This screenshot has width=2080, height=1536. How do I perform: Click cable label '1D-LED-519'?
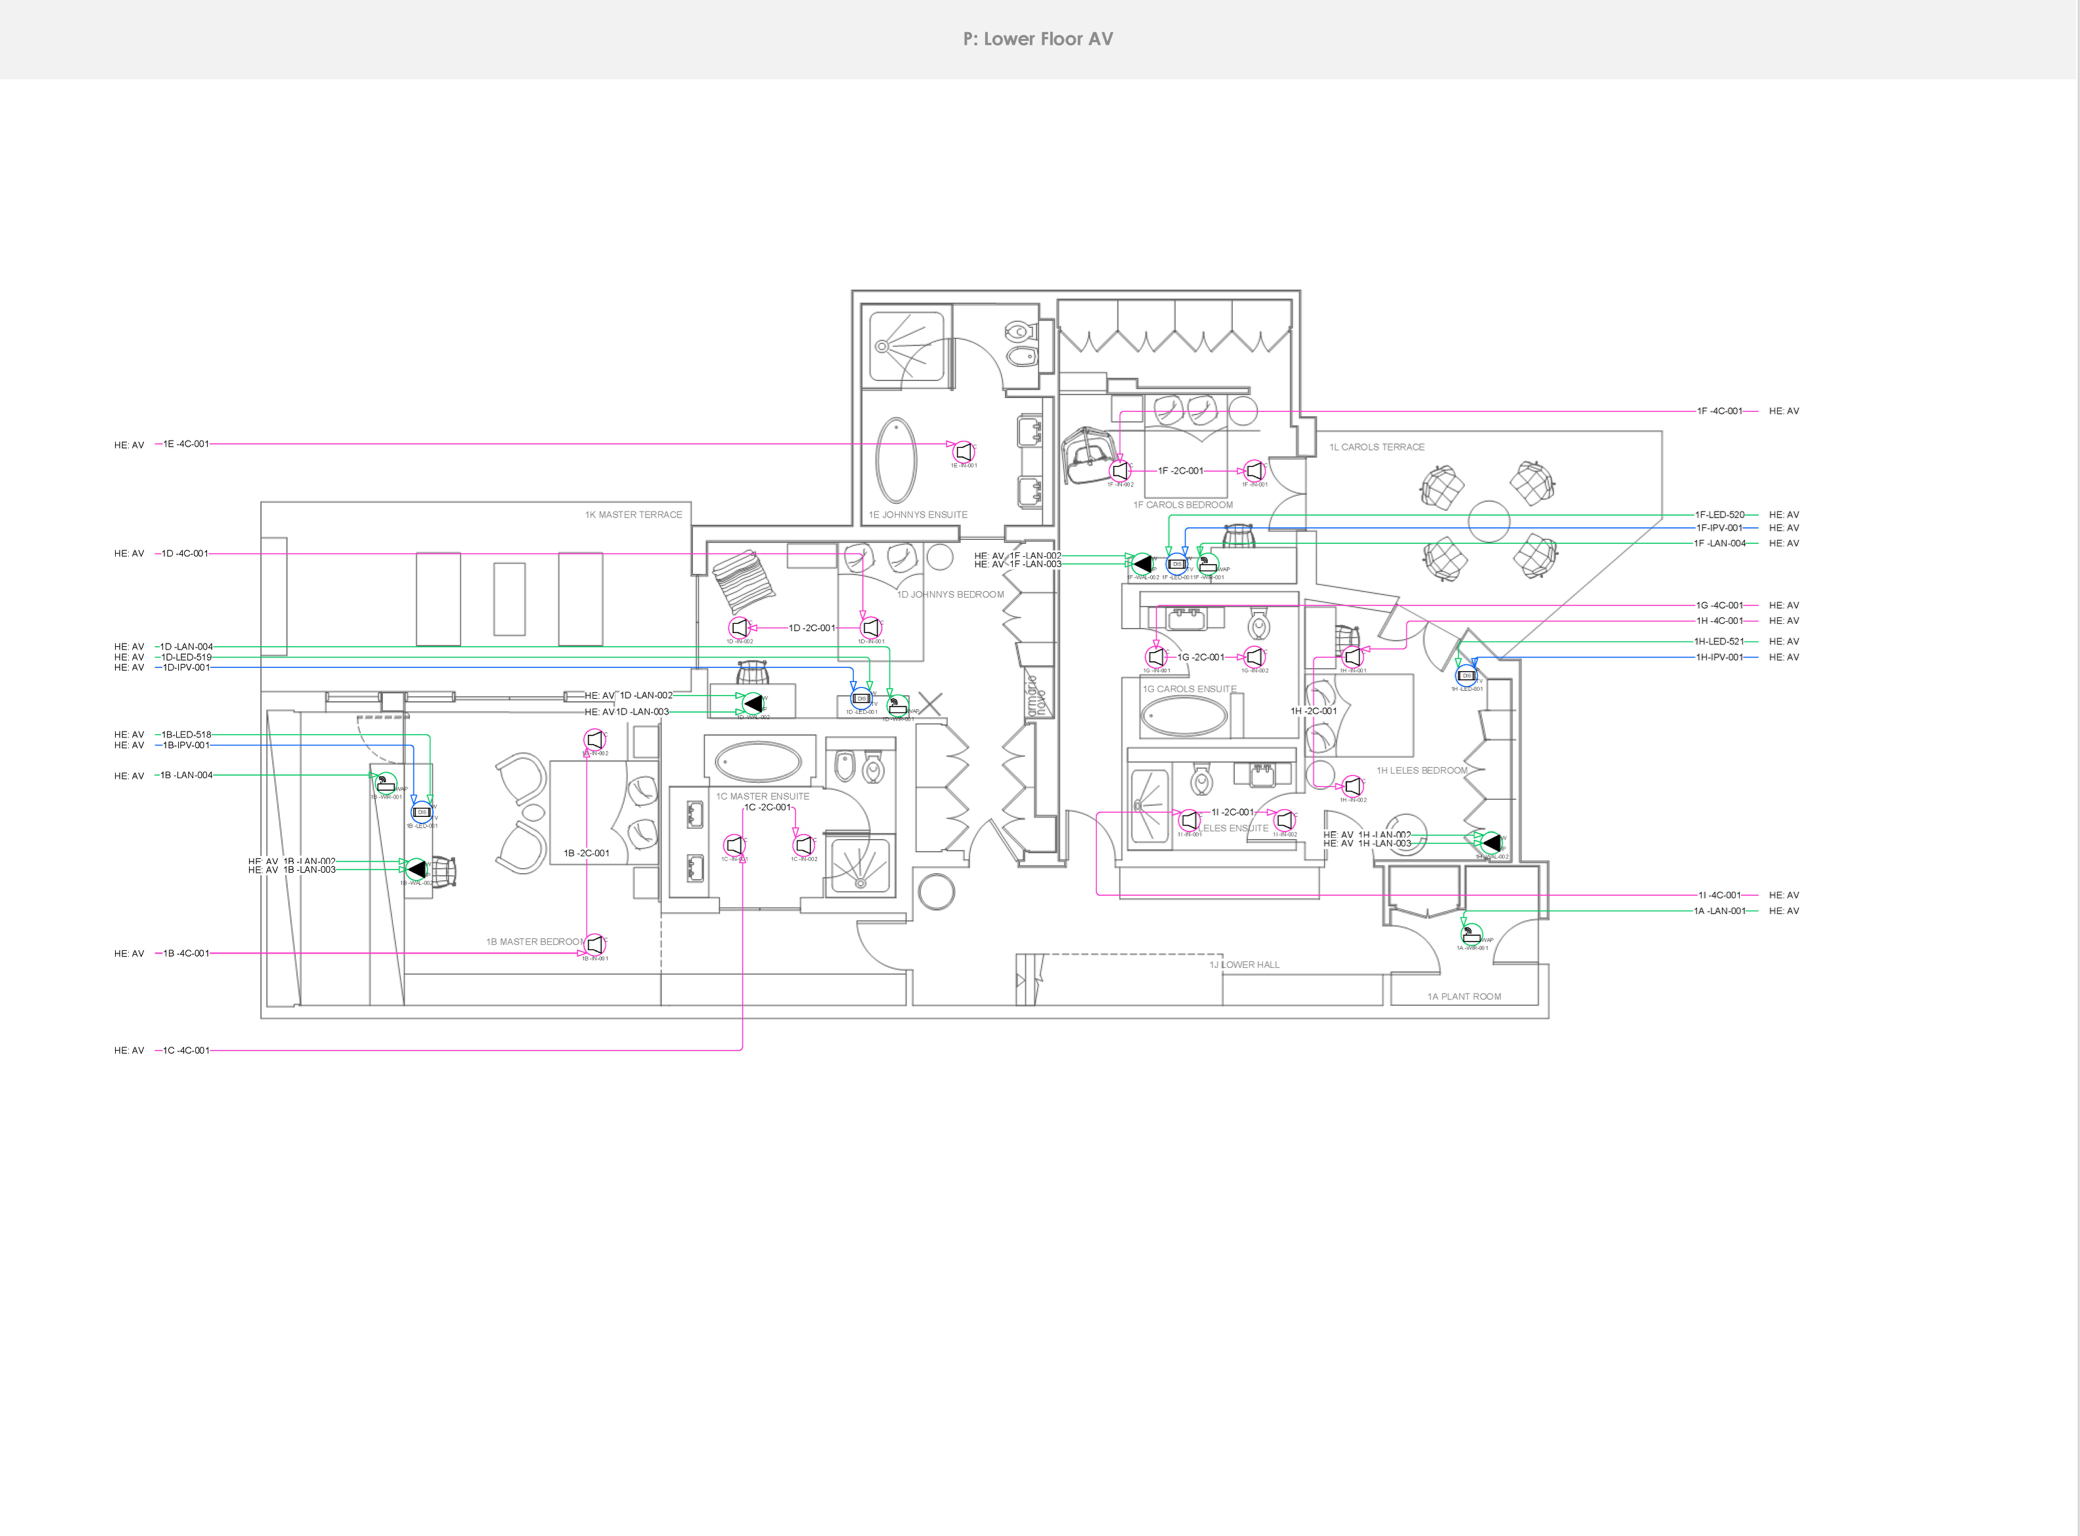tap(187, 657)
